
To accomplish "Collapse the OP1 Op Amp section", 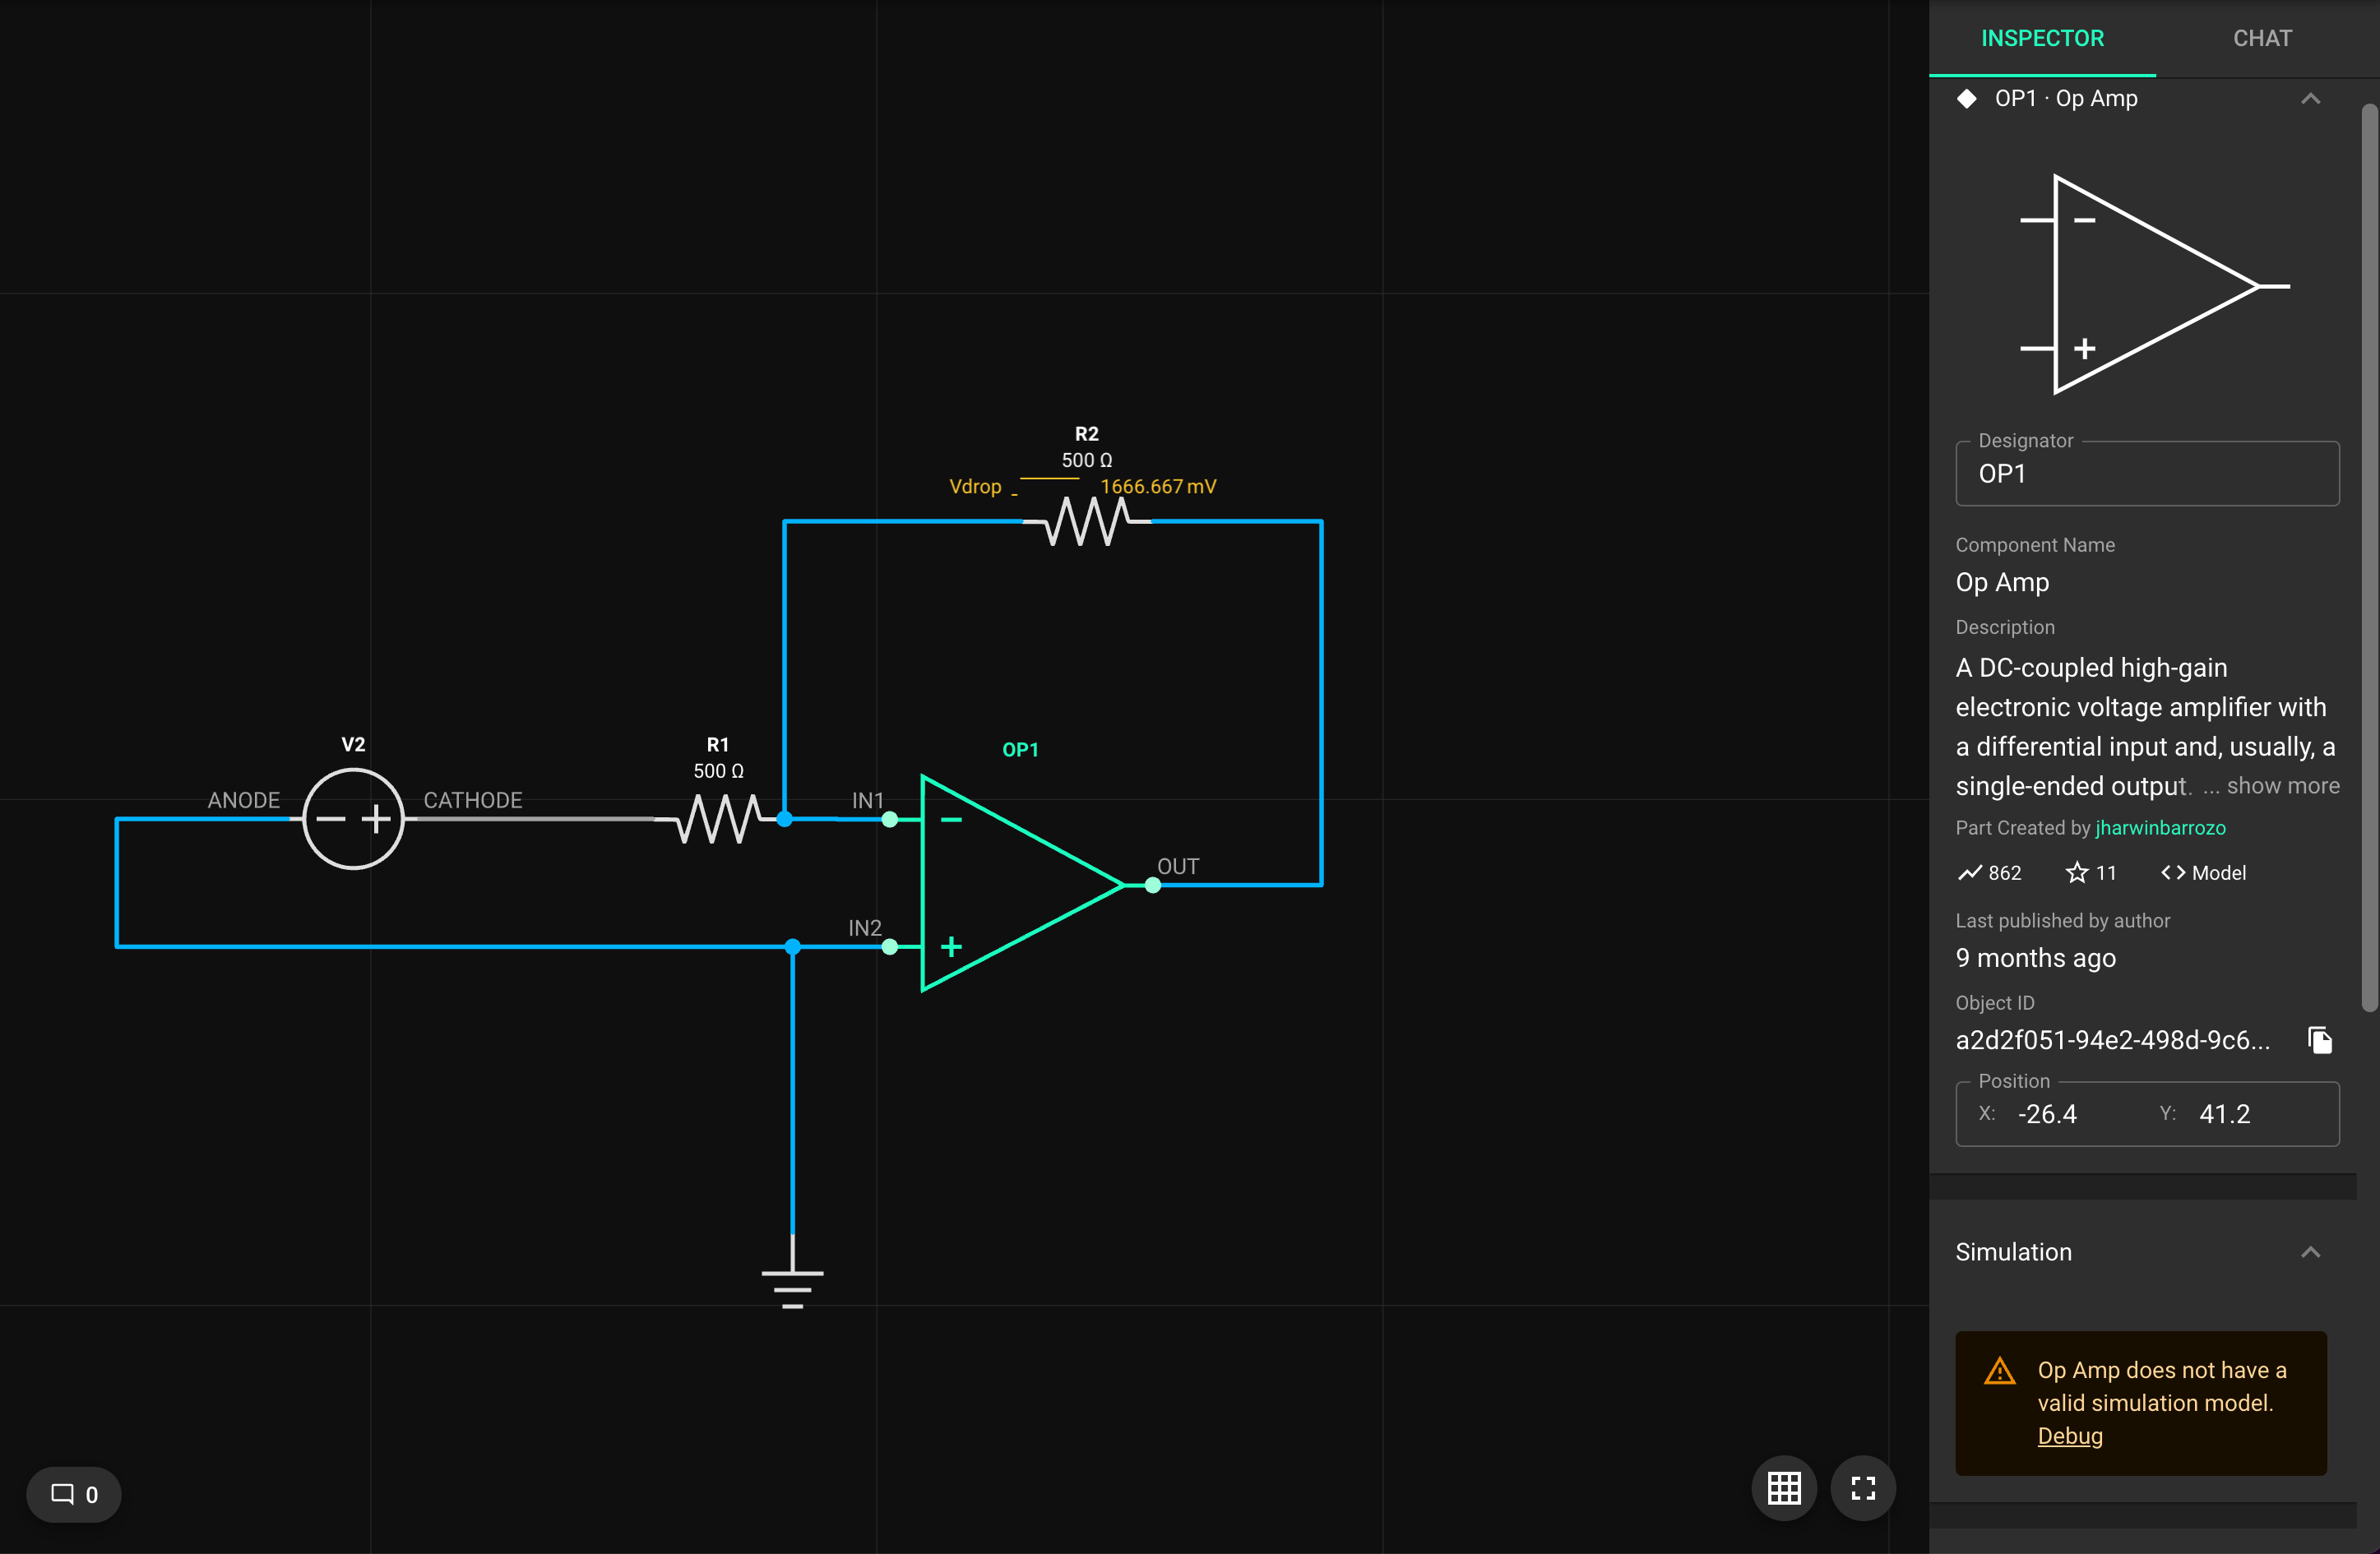I will pyautogui.click(x=2310, y=98).
